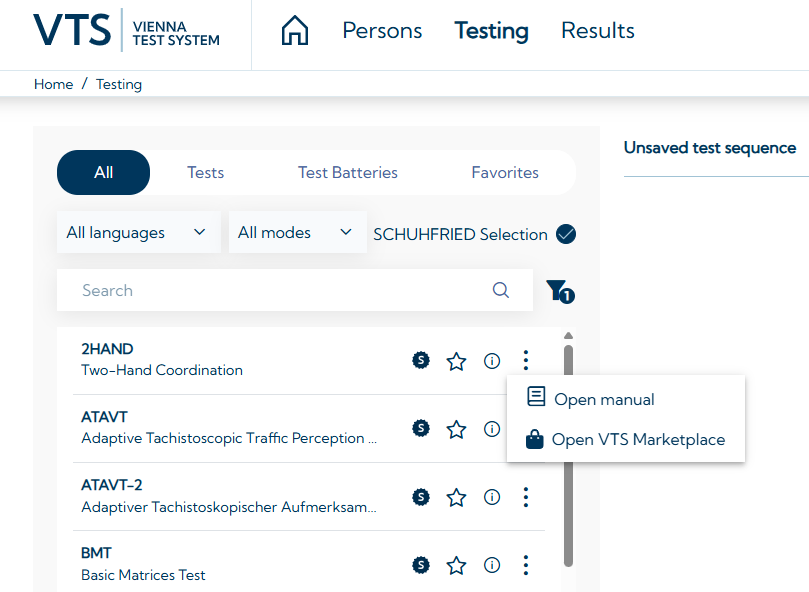This screenshot has height=592, width=809.
Task: Select Open manual from the context menu
Action: tap(604, 399)
